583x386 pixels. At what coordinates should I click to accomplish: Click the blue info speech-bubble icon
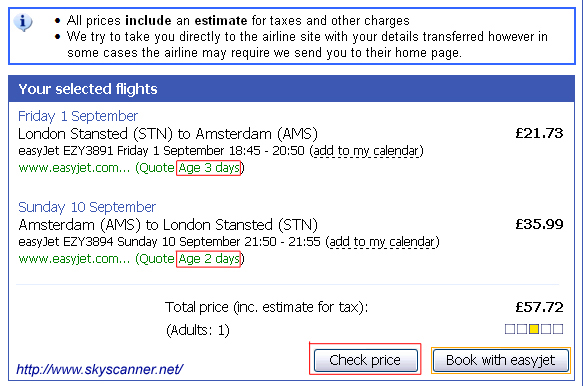(x=23, y=22)
